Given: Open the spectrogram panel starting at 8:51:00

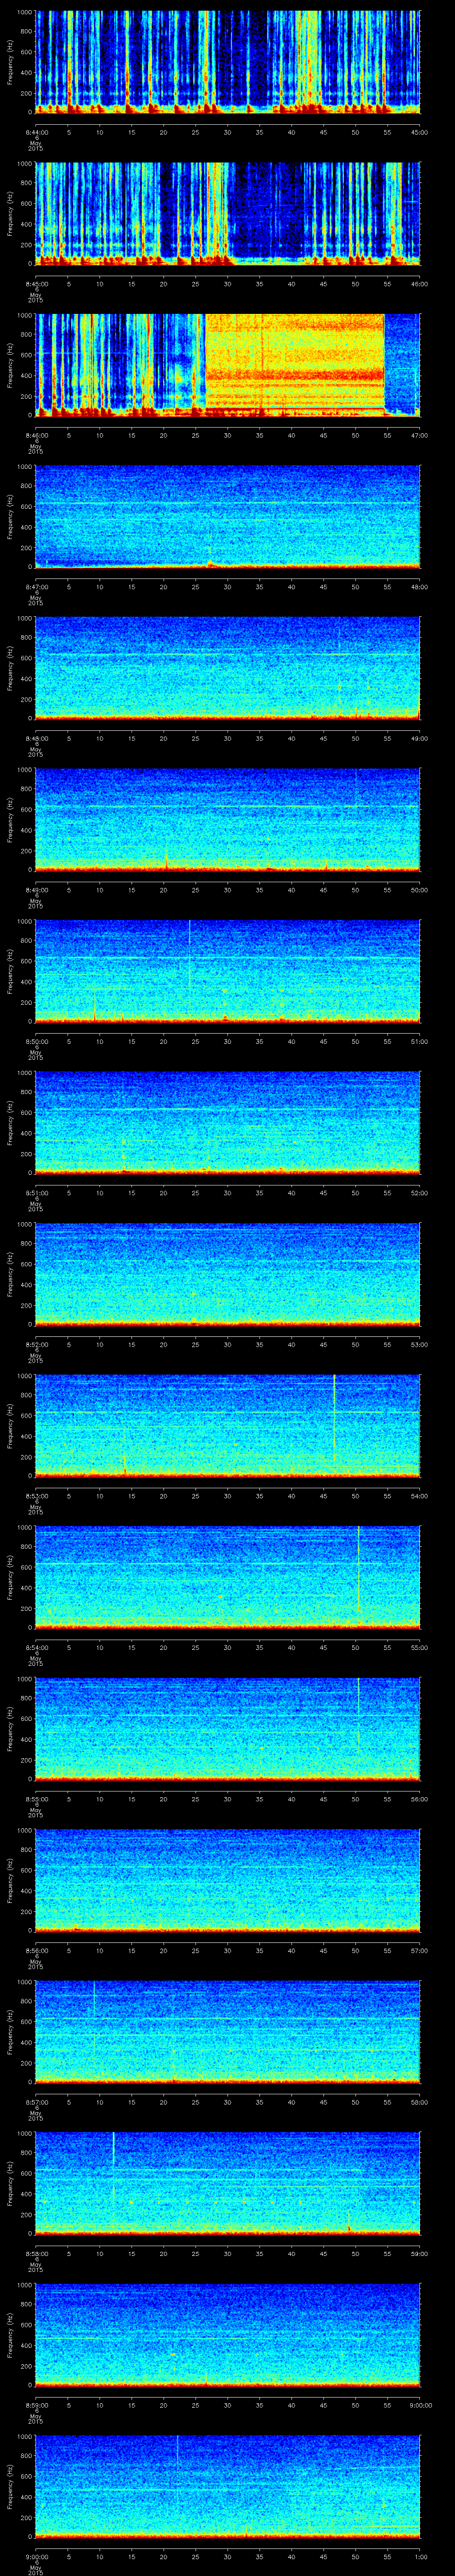Looking at the screenshot, I should point(228,1122).
